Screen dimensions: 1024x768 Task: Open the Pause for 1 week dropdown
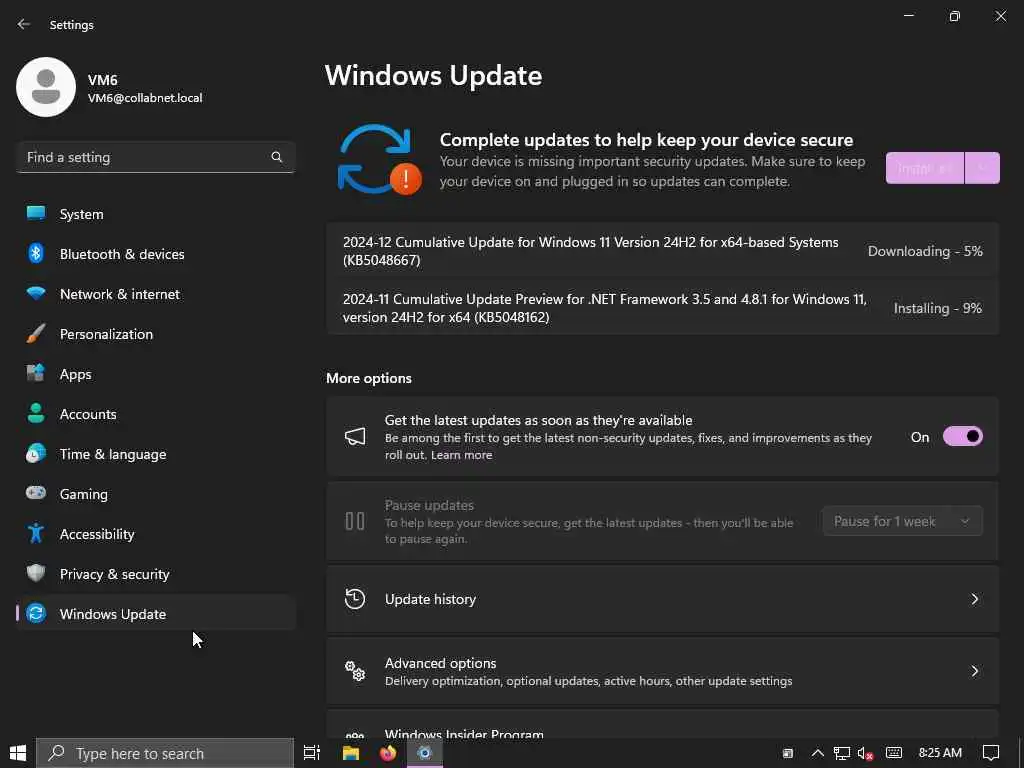[903, 521]
